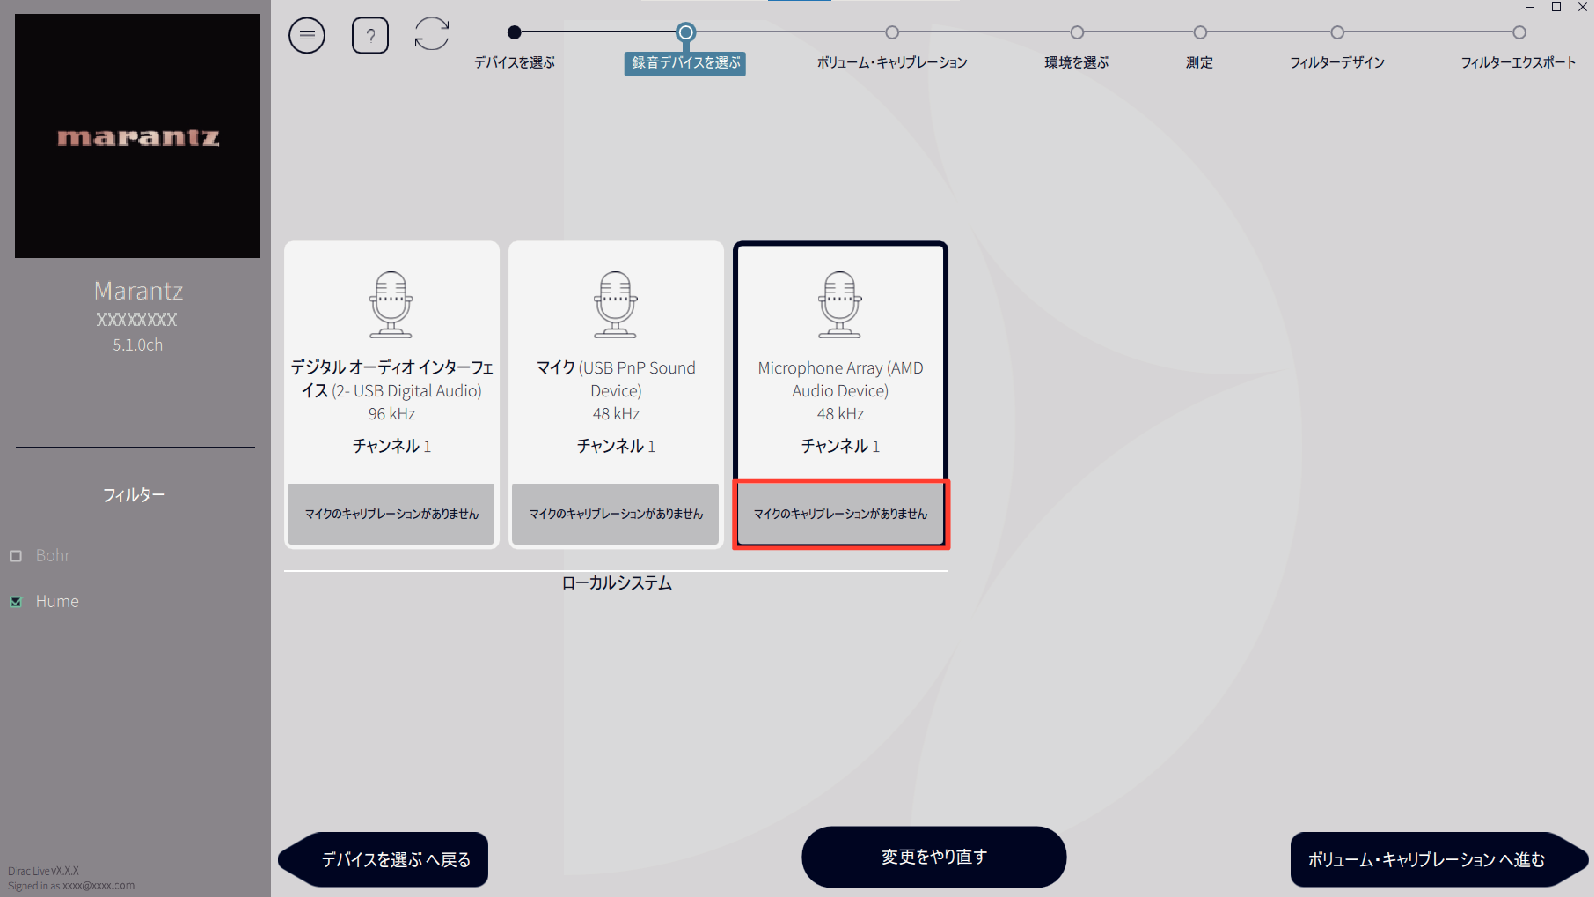This screenshot has height=897, width=1594.
Task: Click calibration button under USB PnP Sound Device
Action: click(x=616, y=514)
